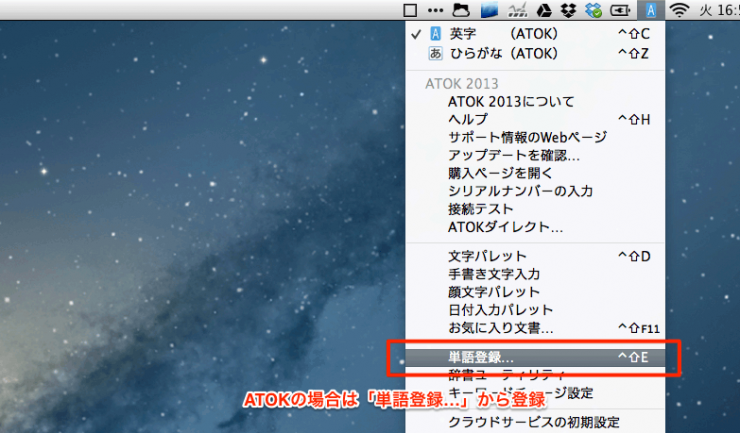Open the Wi-Fi status menu
The width and height of the screenshot is (740, 433).
point(679,10)
